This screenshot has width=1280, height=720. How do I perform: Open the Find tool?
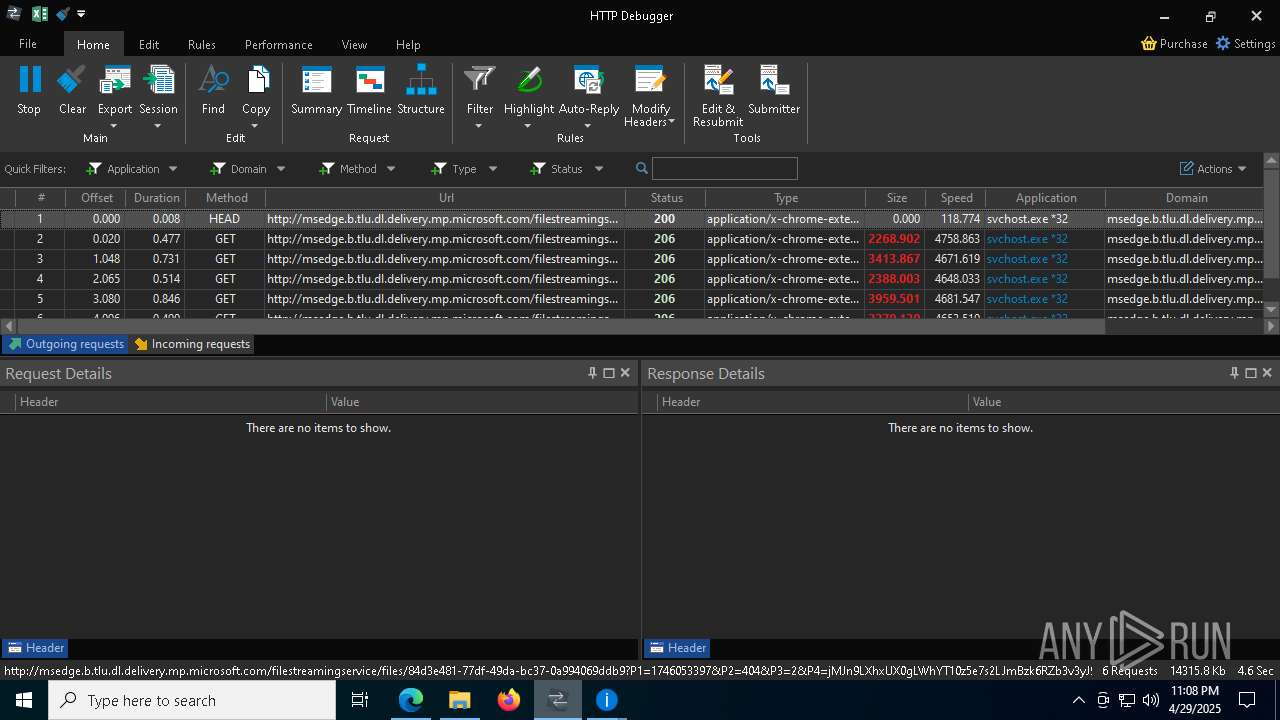point(213,90)
